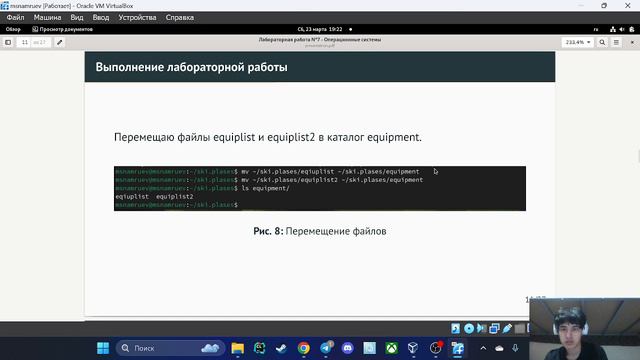
Task: Open Windows Start menu
Action: tap(103, 348)
